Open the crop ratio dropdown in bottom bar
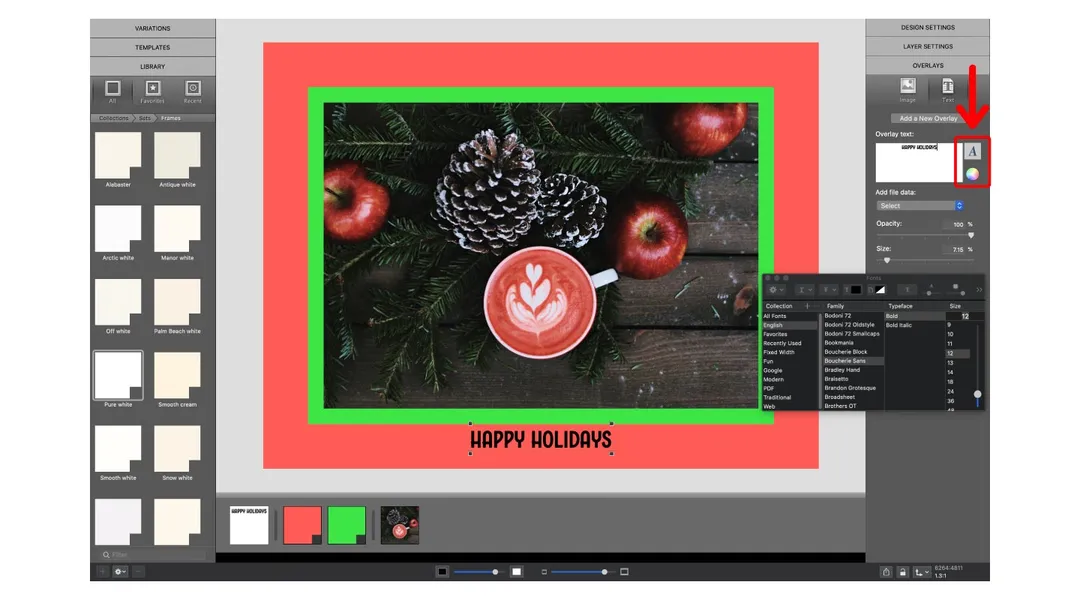 point(921,572)
